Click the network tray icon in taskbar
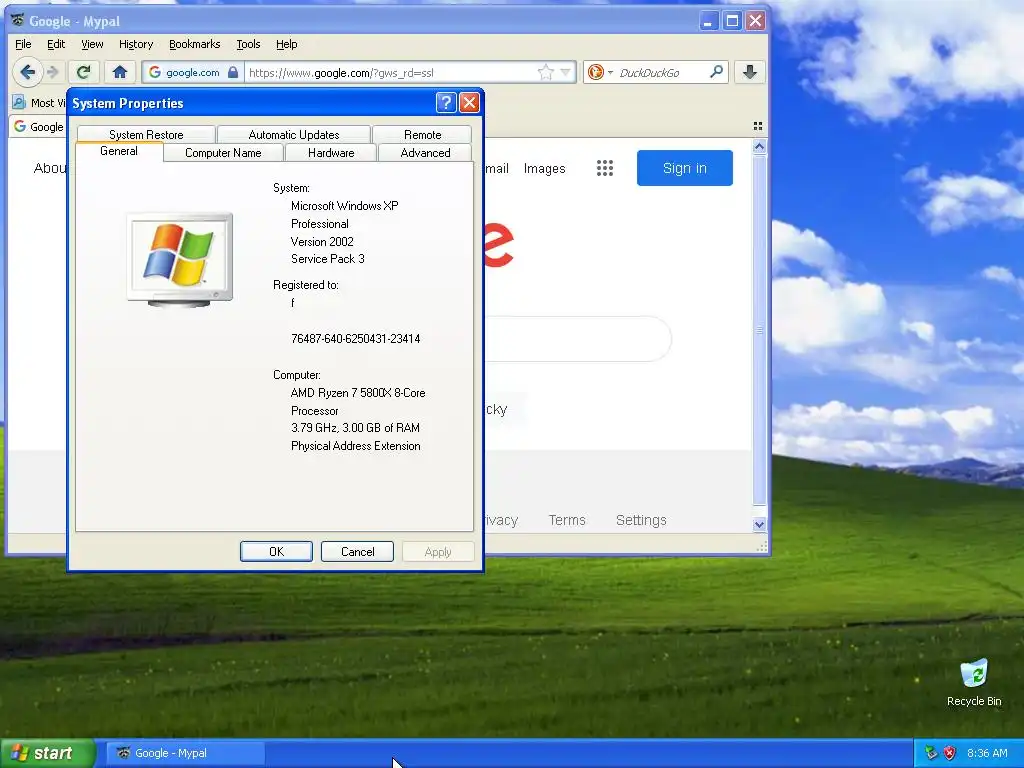 (931, 753)
